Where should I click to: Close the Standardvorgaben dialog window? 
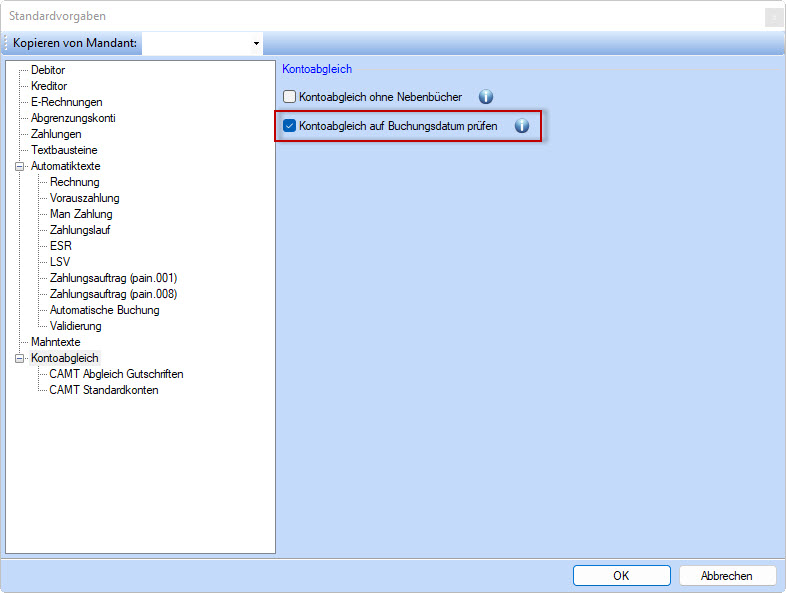773,17
